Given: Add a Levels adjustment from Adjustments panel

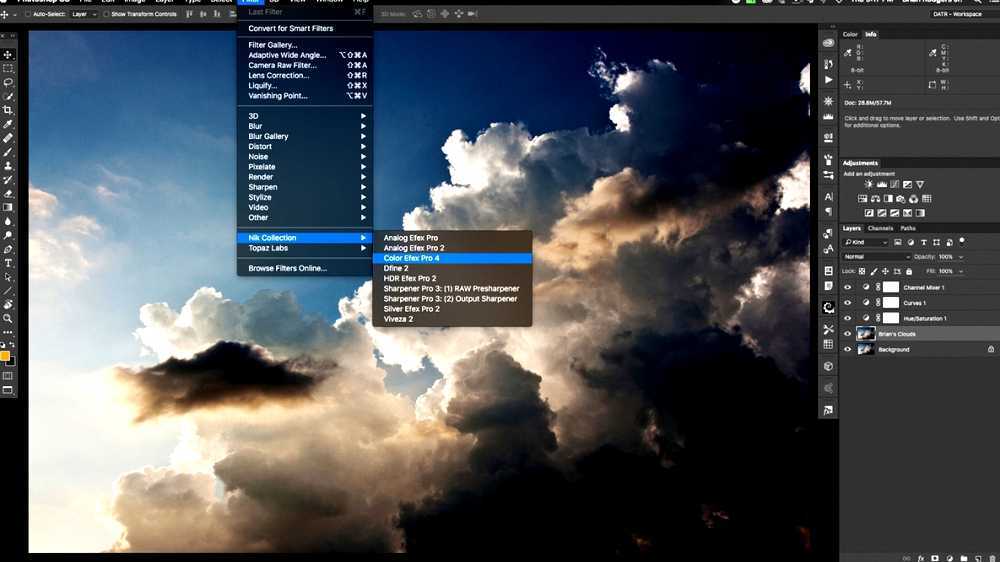Looking at the screenshot, I should tap(881, 184).
